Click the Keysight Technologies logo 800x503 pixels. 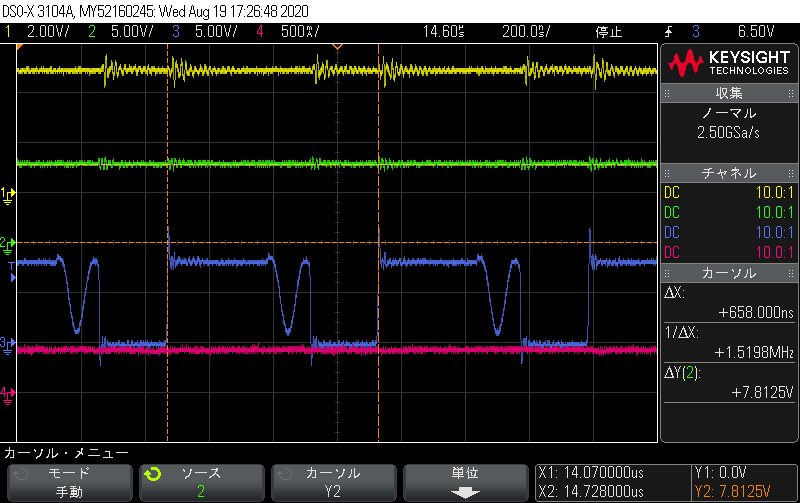[729, 63]
